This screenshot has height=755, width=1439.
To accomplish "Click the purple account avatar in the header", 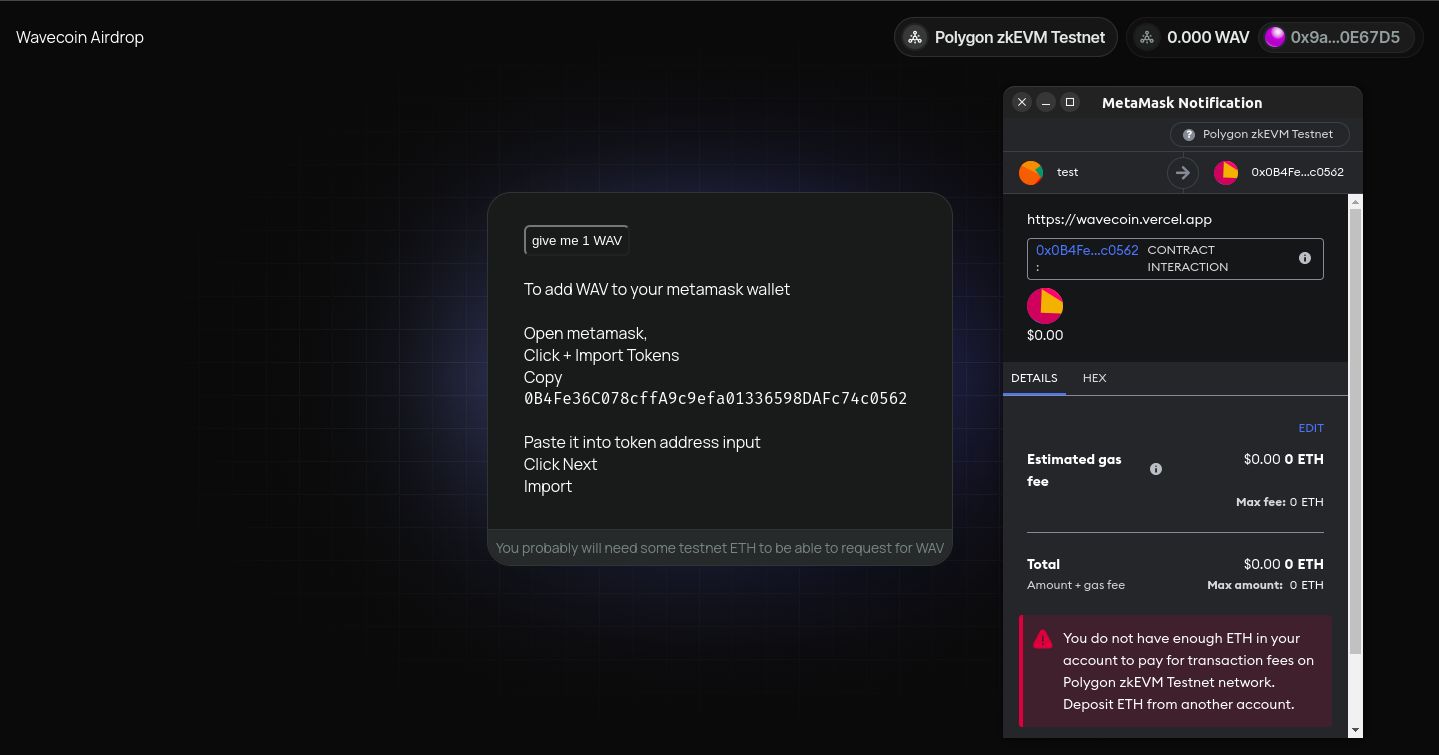I will 1274,37.
